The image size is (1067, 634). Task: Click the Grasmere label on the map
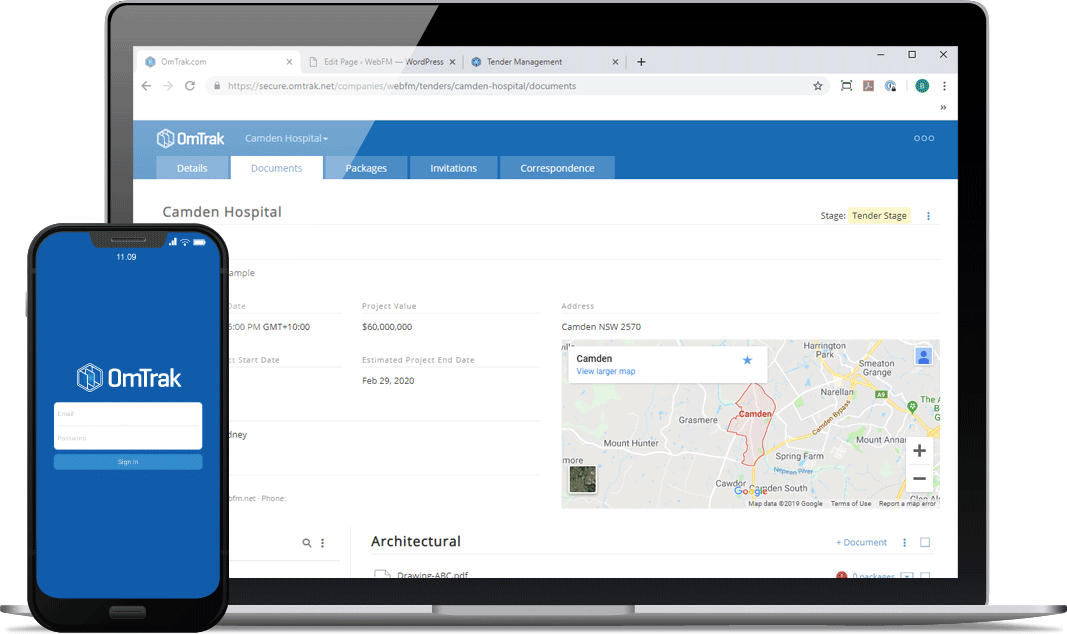697,420
